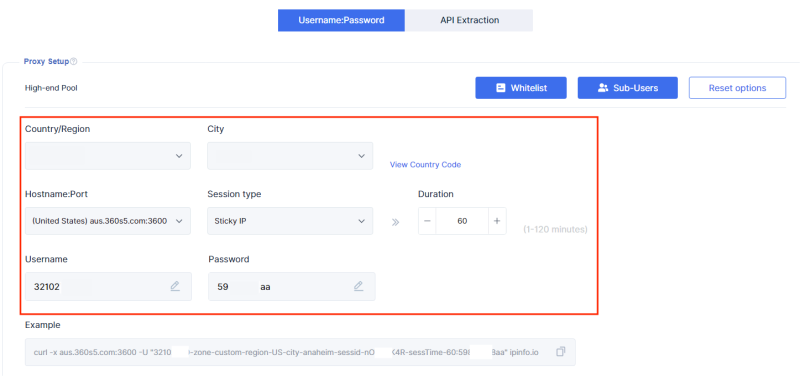Click the double-arrow icon beside Session type
The height and width of the screenshot is (376, 800).
[x=395, y=222]
